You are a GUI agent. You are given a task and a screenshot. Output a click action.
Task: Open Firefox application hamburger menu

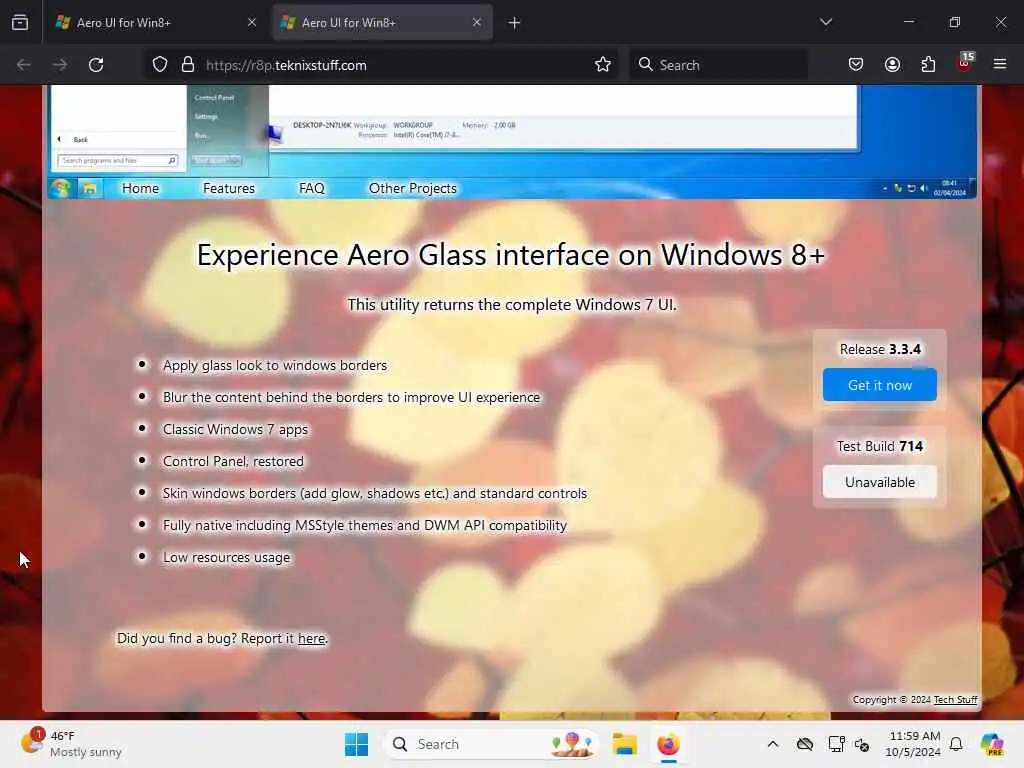1000,65
